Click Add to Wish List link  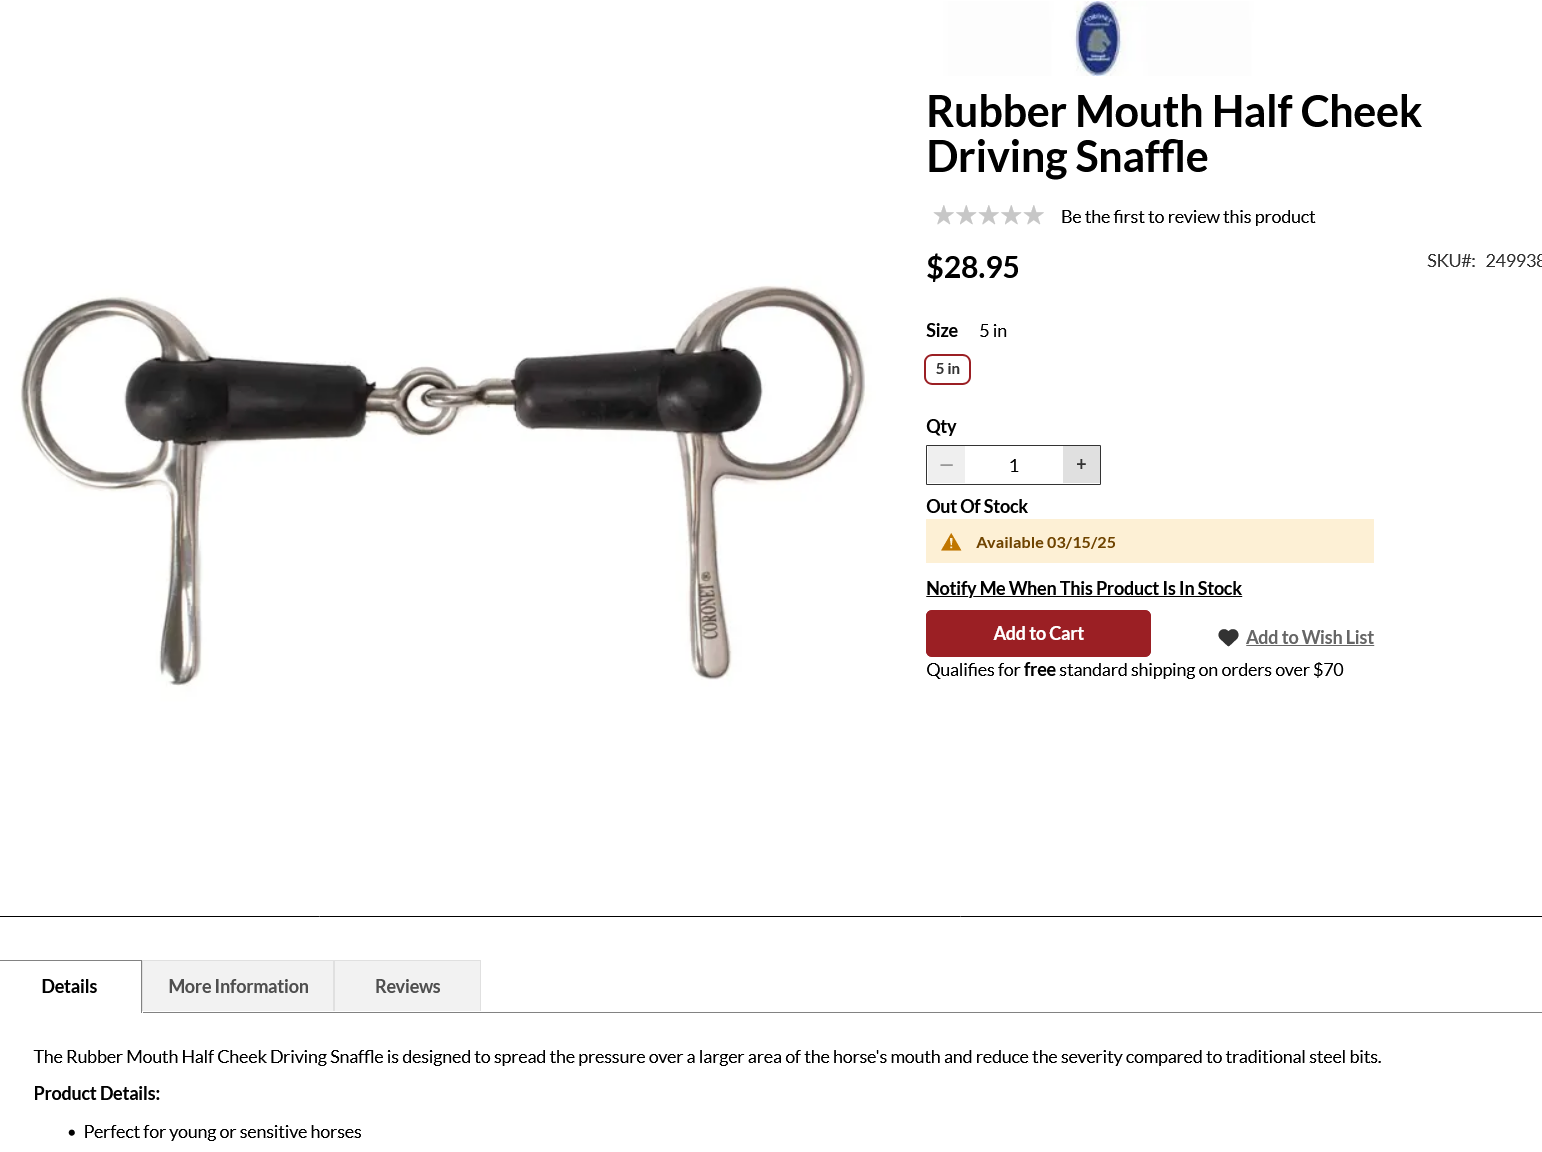click(x=1310, y=638)
